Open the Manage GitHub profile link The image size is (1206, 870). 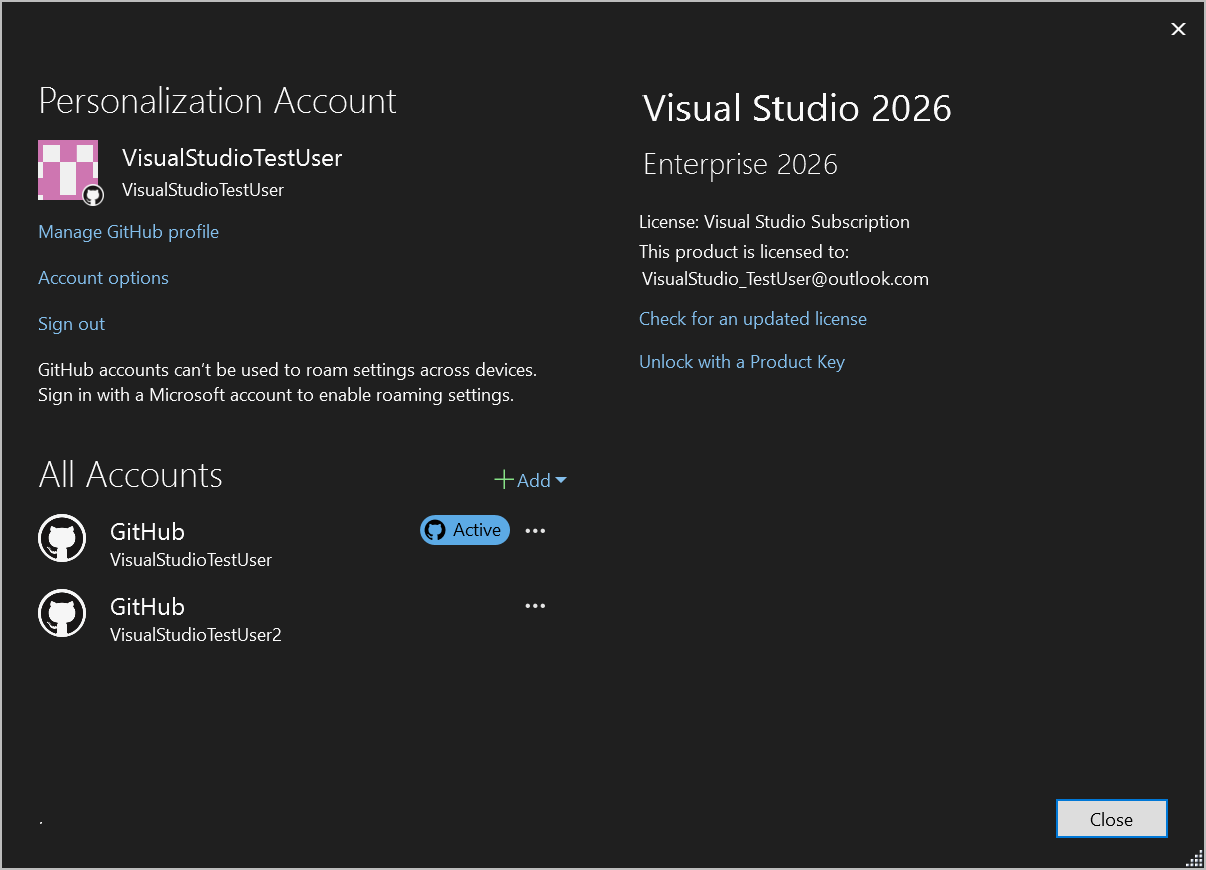(x=128, y=231)
